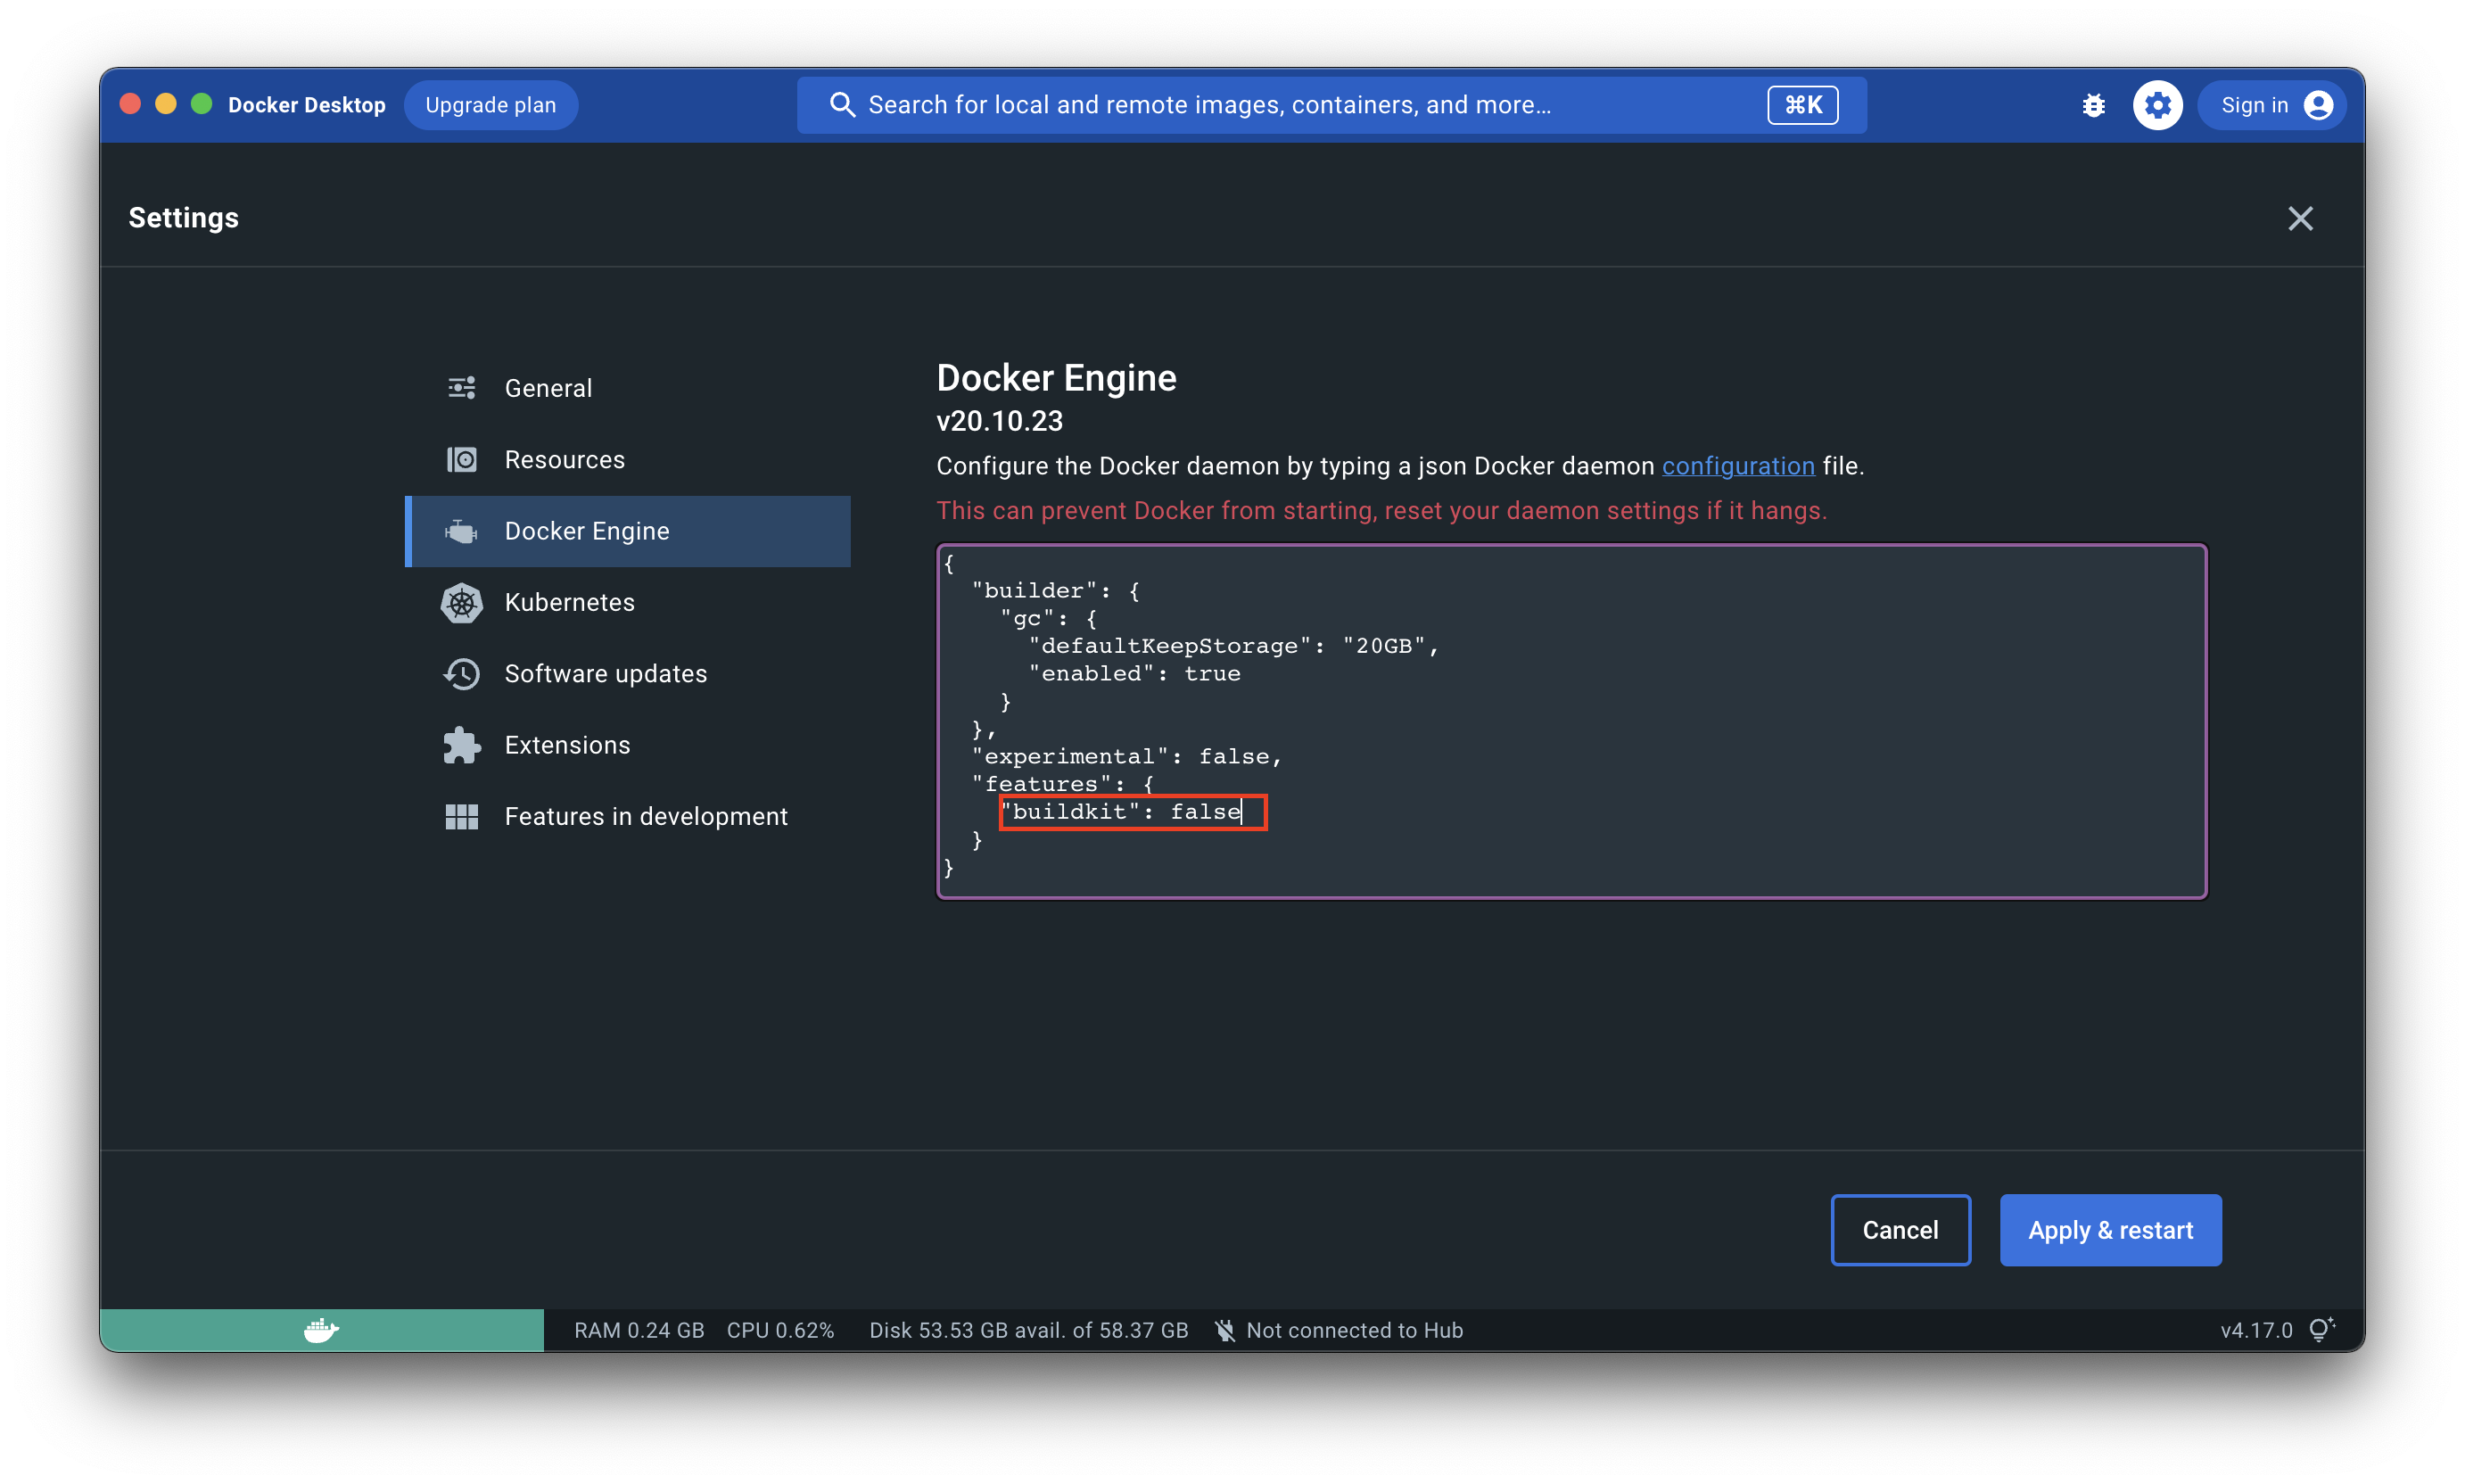Click the Software updates clock icon

click(x=461, y=674)
